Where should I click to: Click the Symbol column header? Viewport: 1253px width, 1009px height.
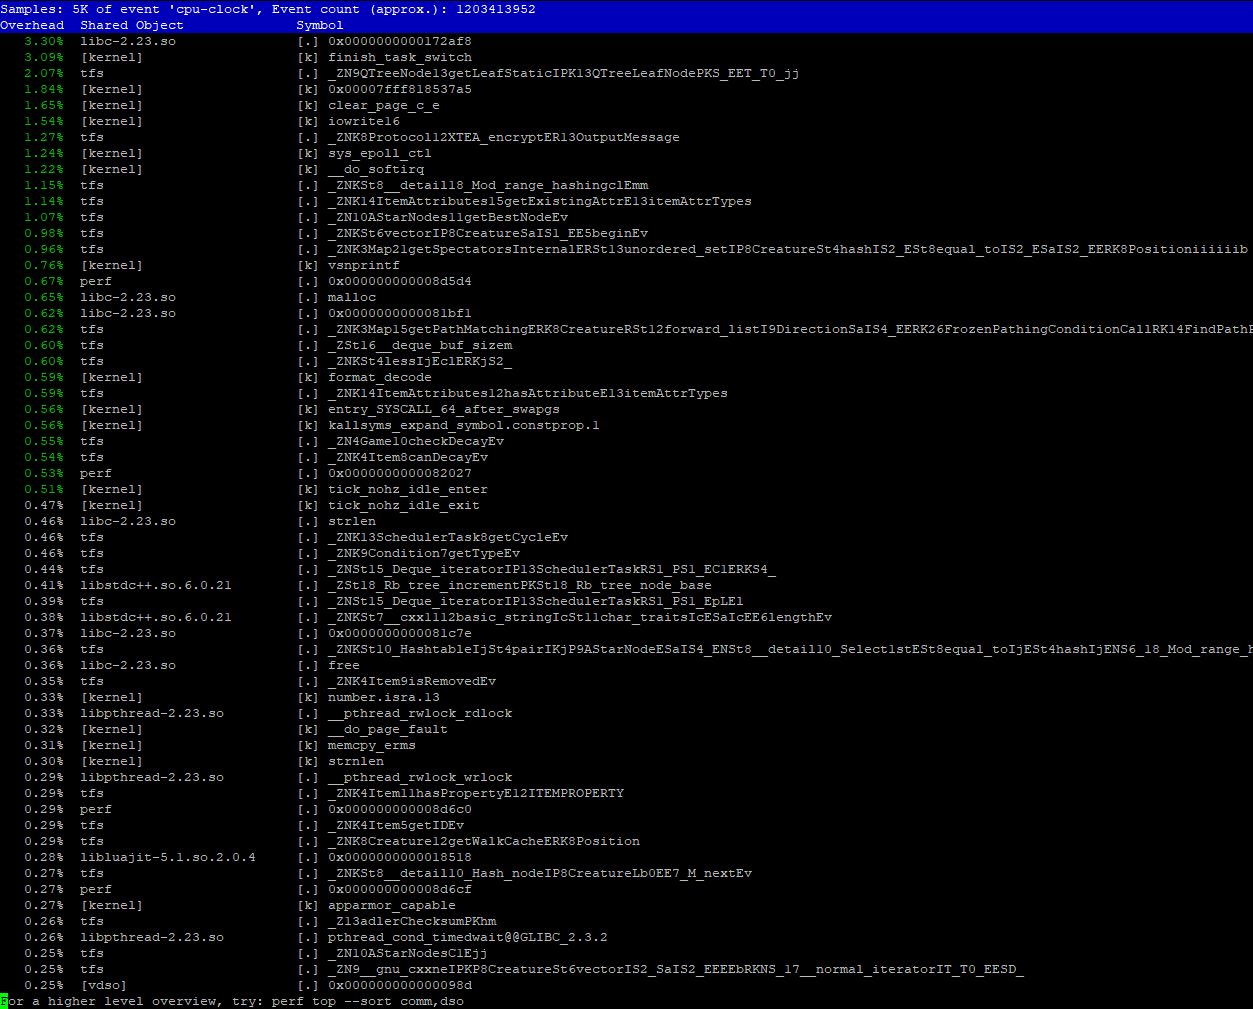320,25
